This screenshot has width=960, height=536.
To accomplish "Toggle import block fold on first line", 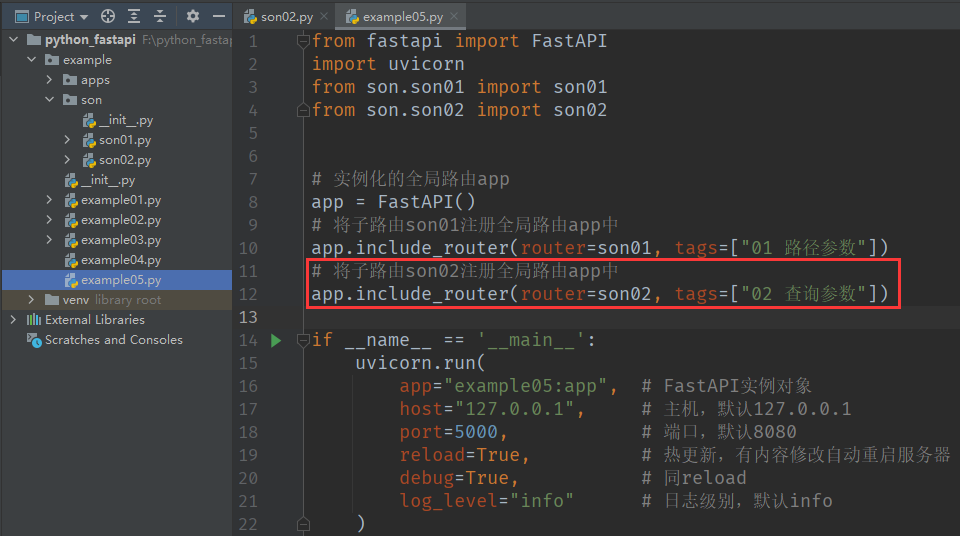I will pyautogui.click(x=303, y=41).
